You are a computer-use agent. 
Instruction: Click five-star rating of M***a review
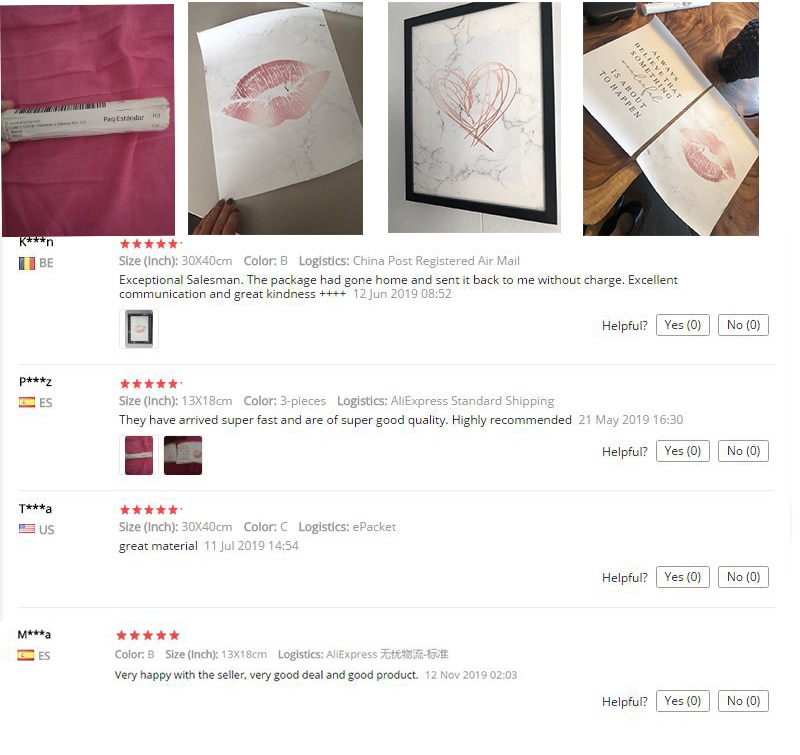pyautogui.click(x=148, y=635)
